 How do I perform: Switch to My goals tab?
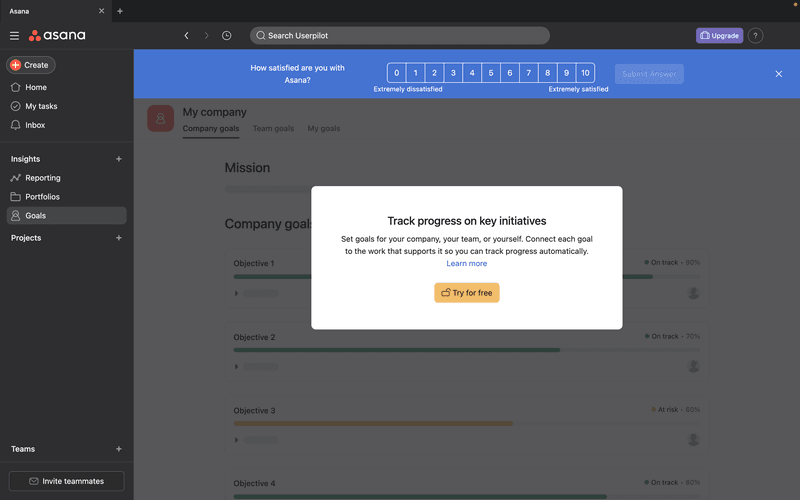323,129
